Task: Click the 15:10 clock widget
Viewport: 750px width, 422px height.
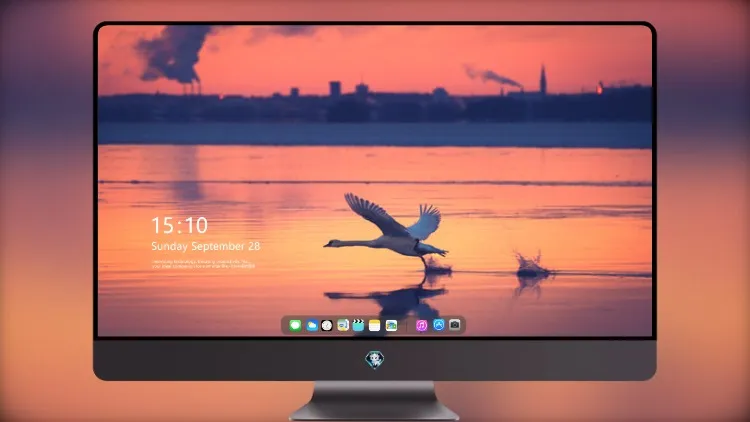Action: (x=179, y=225)
